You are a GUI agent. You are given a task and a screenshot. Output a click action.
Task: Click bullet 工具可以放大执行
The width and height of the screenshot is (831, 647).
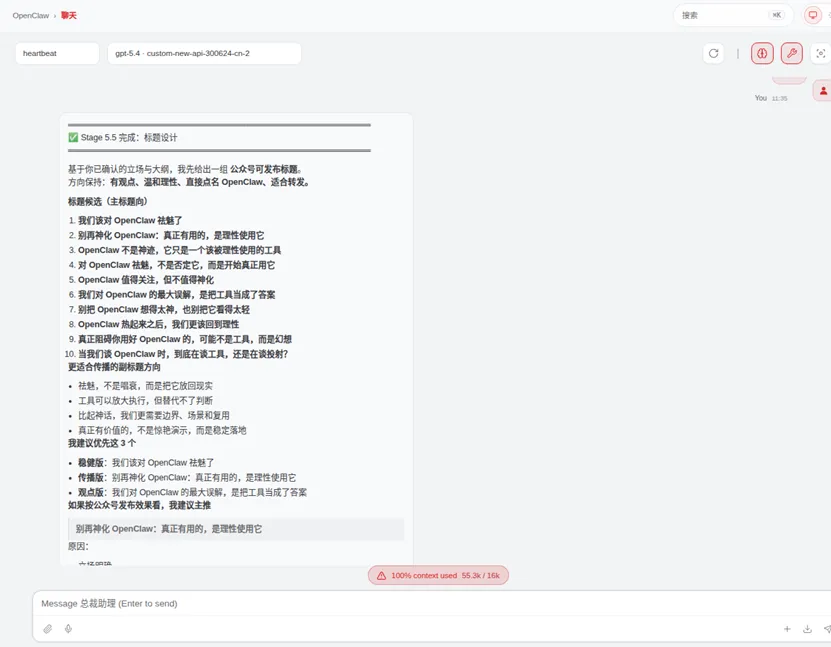click(145, 401)
